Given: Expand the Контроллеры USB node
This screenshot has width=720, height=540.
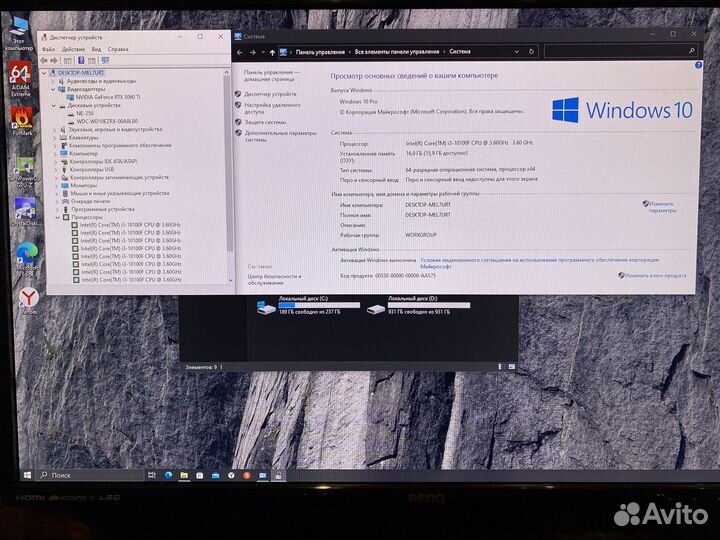Looking at the screenshot, I should [x=56, y=170].
